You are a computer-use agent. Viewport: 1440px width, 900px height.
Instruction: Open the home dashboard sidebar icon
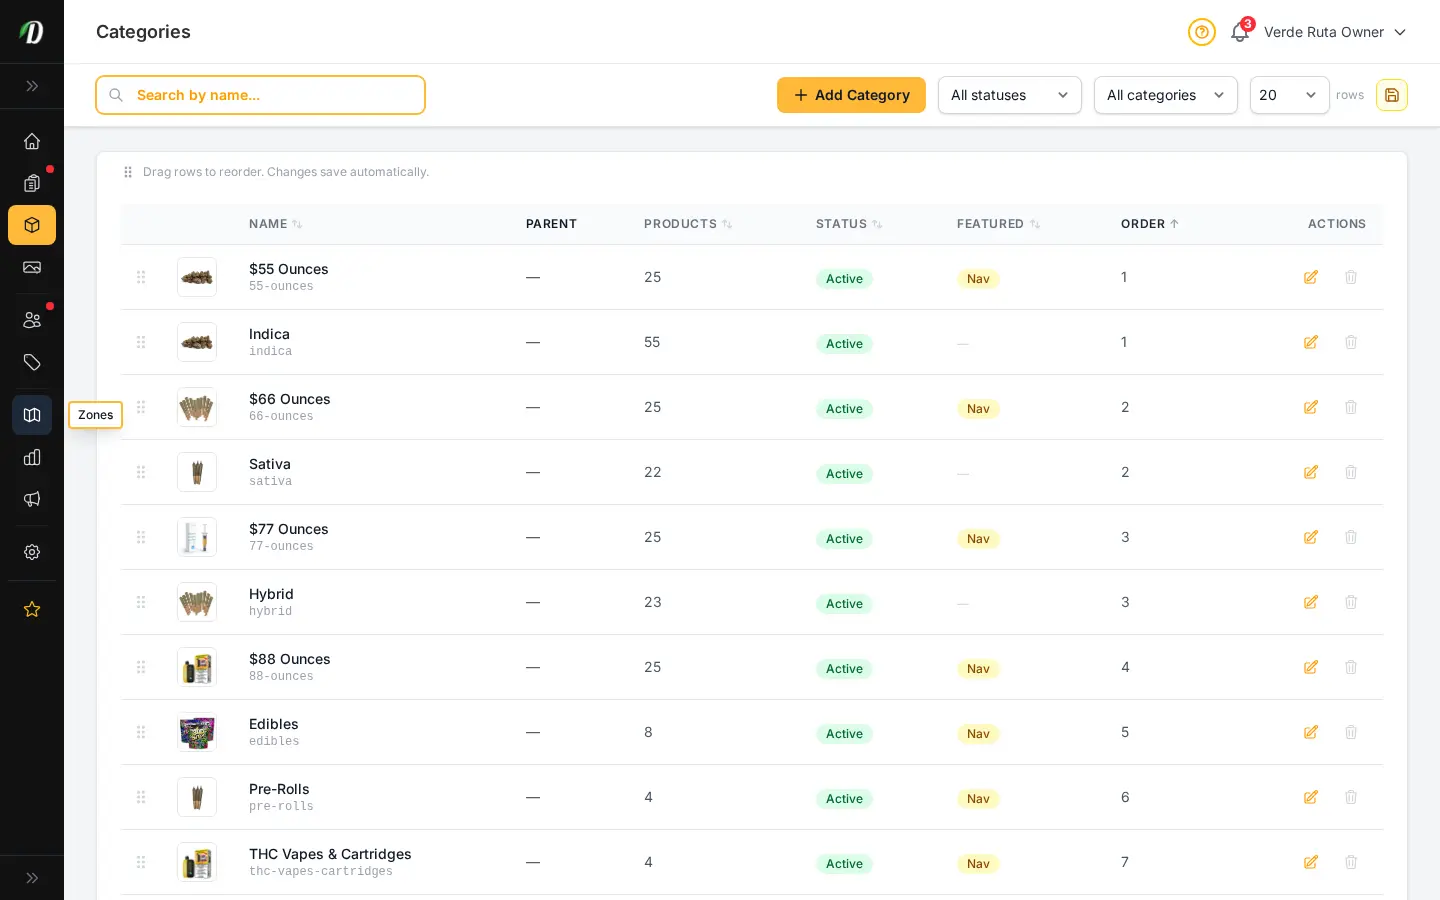(x=32, y=141)
